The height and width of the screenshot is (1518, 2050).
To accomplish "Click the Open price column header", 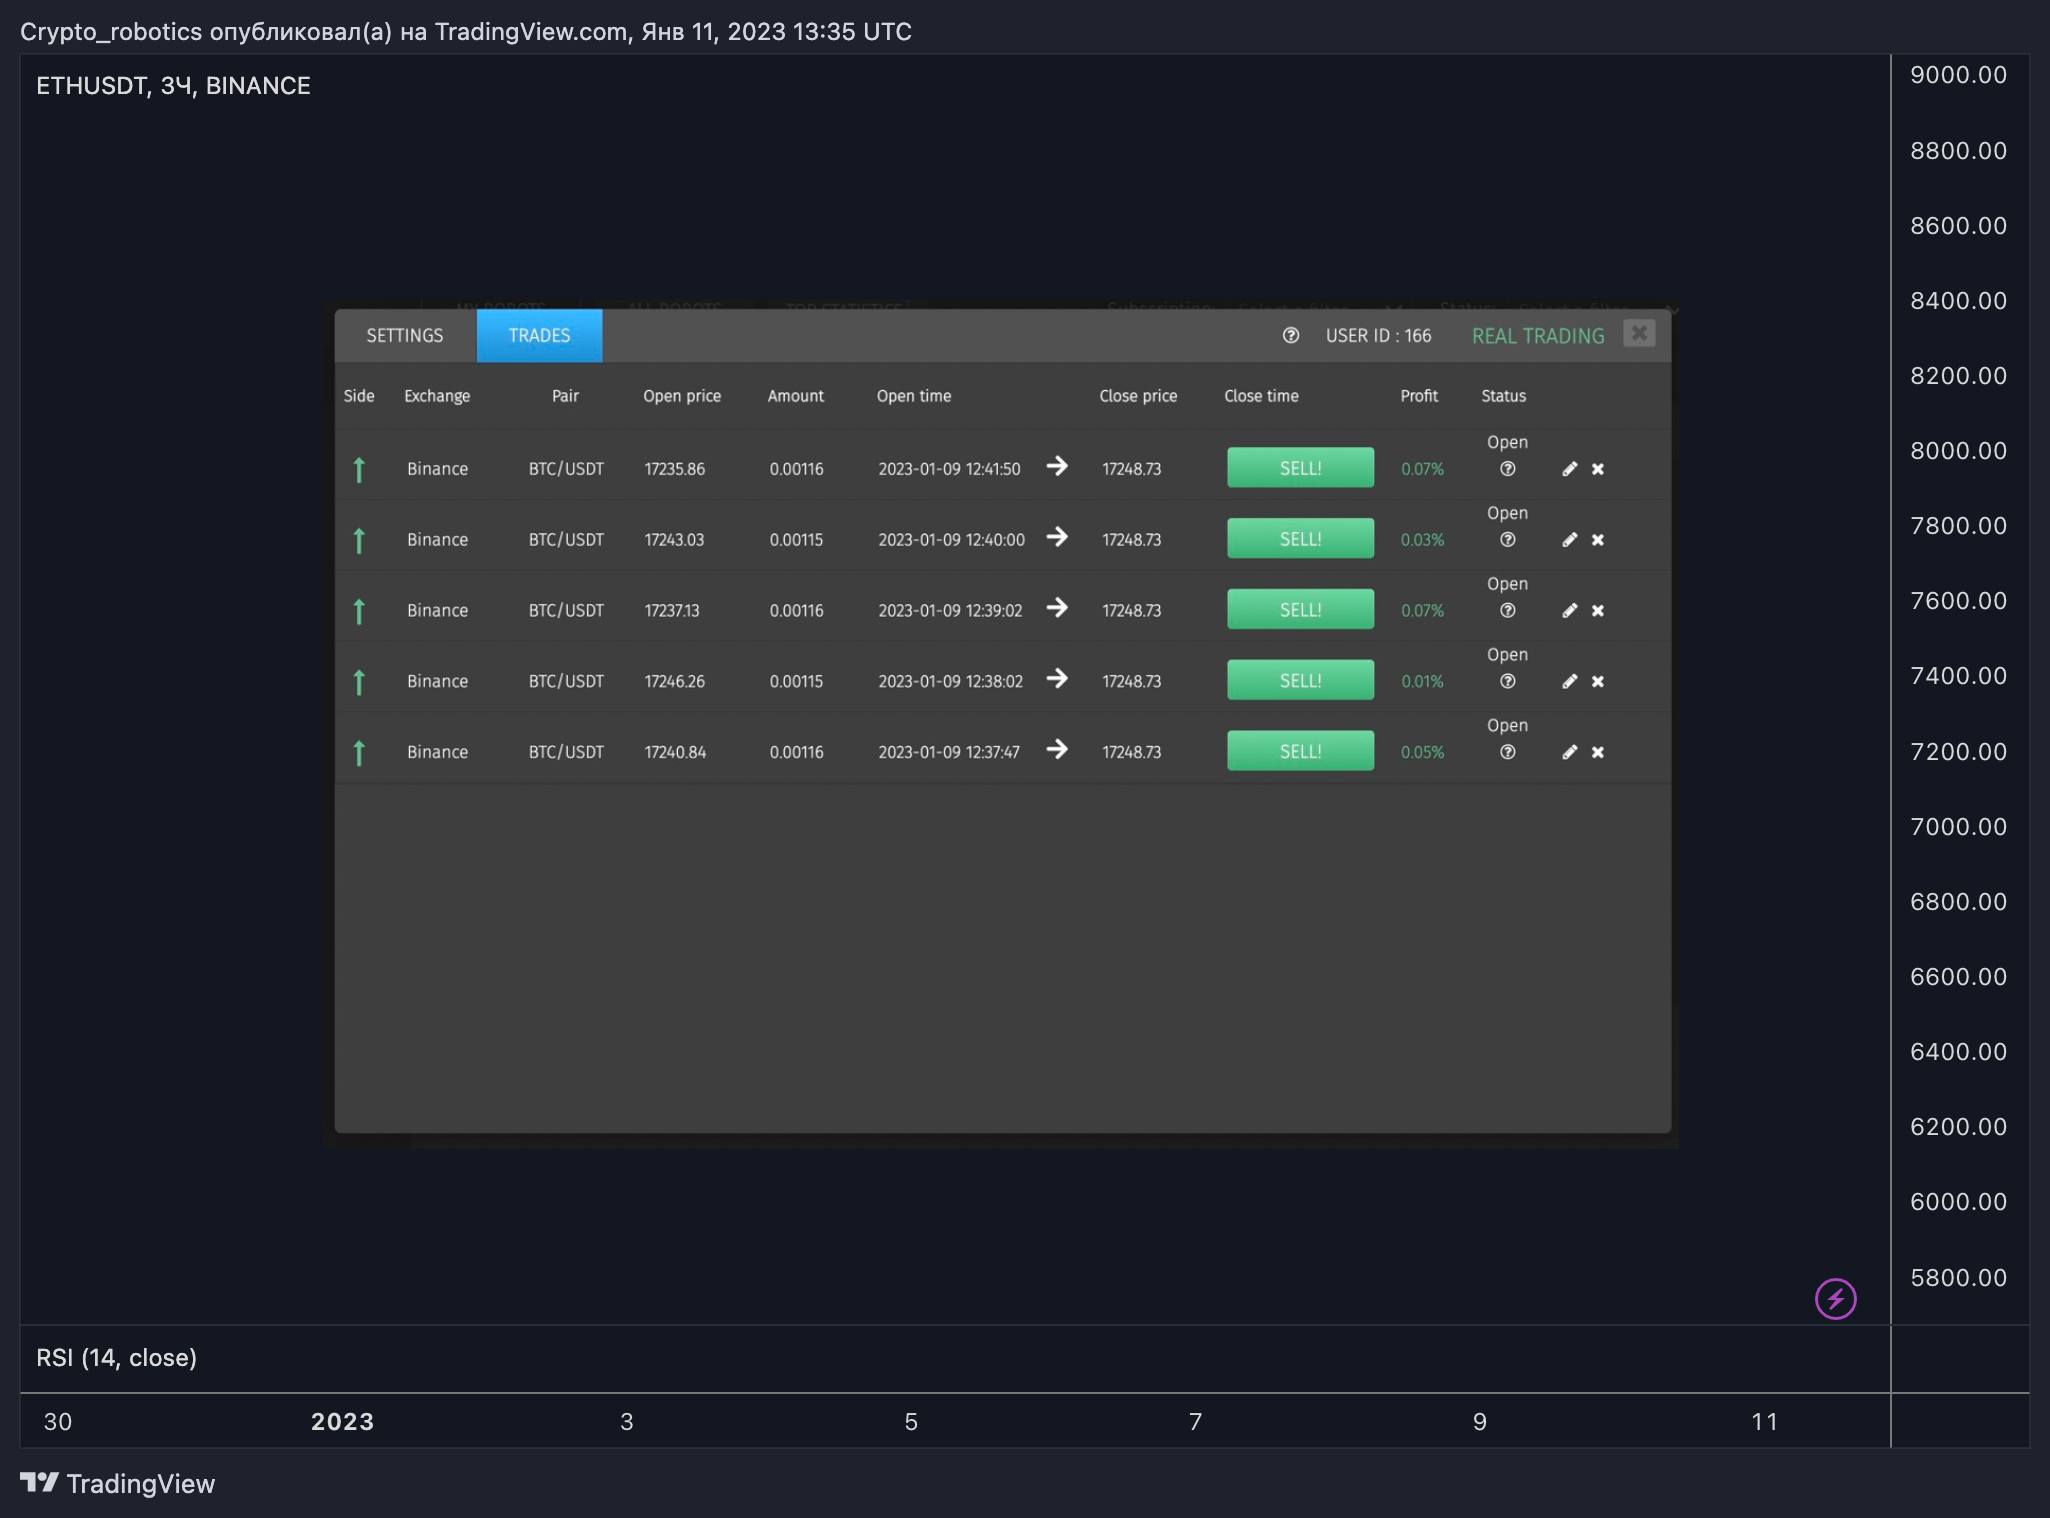I will point(682,396).
